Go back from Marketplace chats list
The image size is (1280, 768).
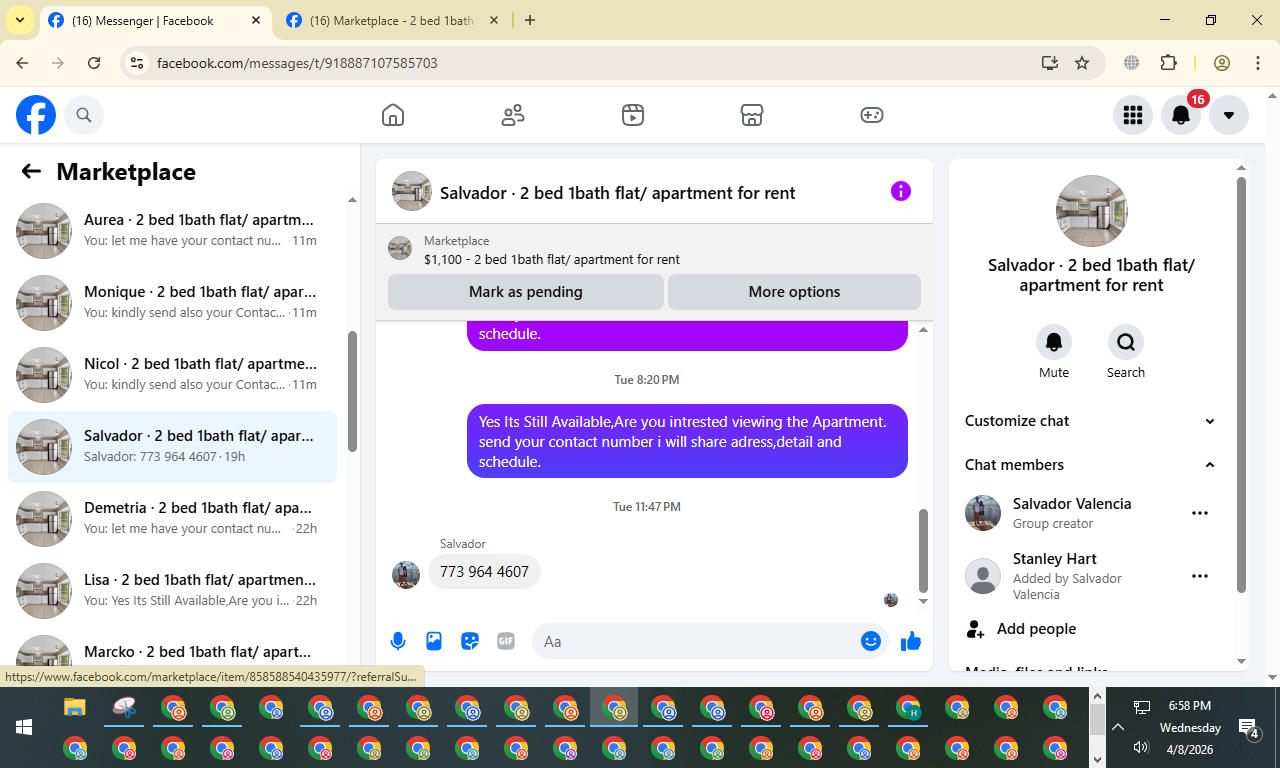pyautogui.click(x=31, y=171)
